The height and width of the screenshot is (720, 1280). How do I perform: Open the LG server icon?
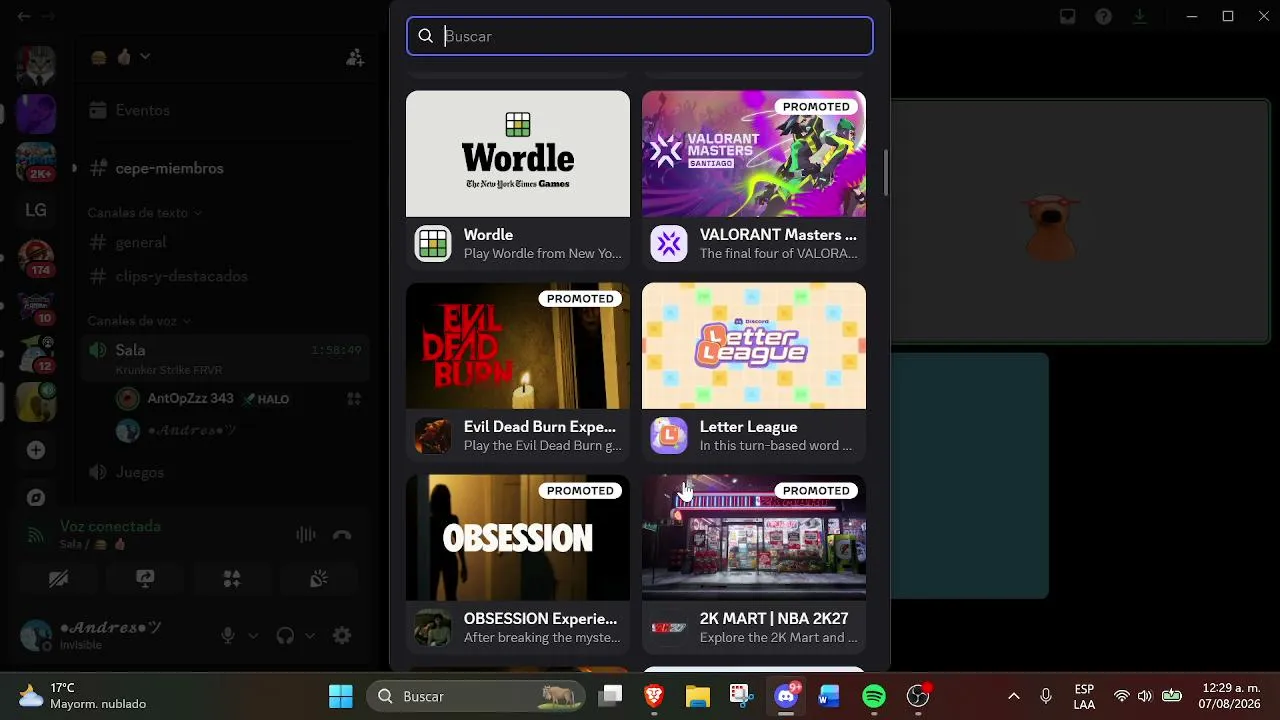(36, 210)
